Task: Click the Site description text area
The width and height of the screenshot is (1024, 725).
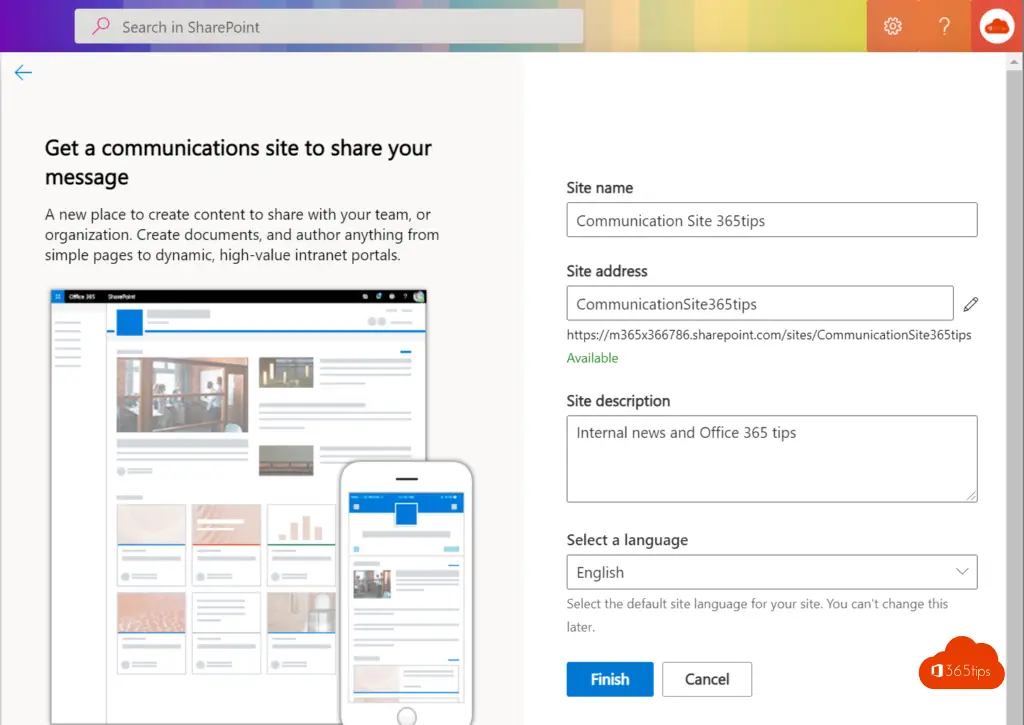Action: [772, 459]
